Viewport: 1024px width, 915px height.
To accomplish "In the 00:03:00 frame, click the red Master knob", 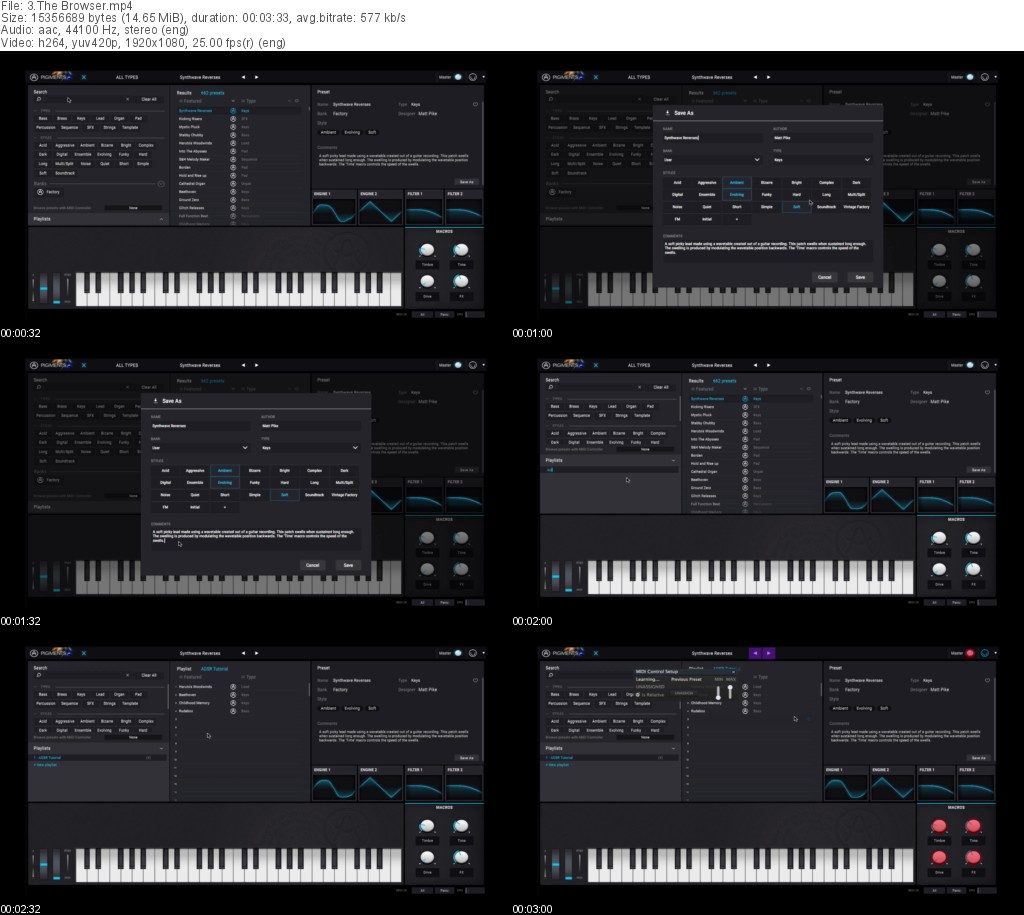I will coord(970,653).
